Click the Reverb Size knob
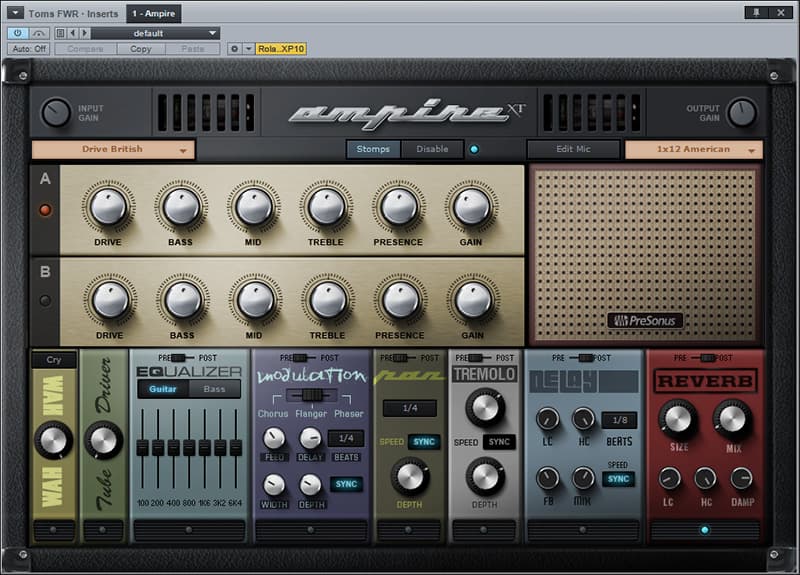800x575 pixels. (x=678, y=420)
